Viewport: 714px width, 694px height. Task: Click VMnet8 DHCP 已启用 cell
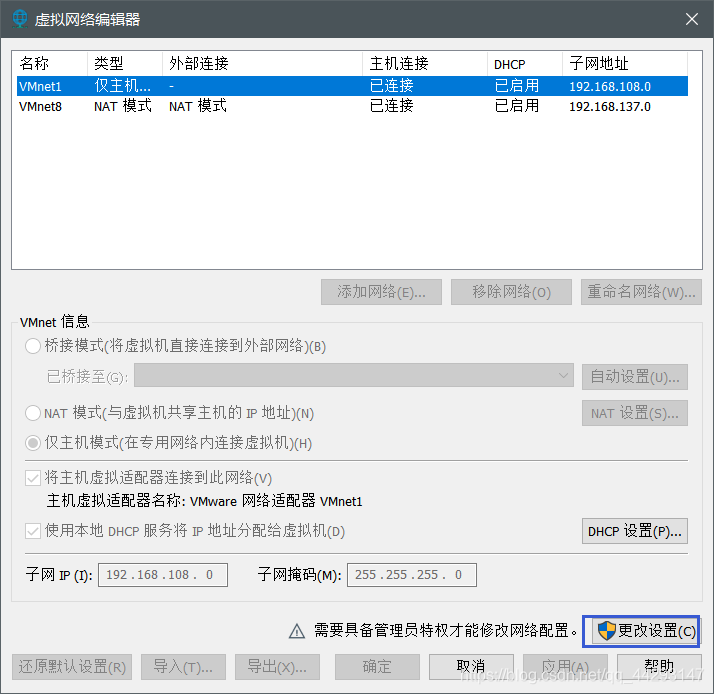click(516, 106)
